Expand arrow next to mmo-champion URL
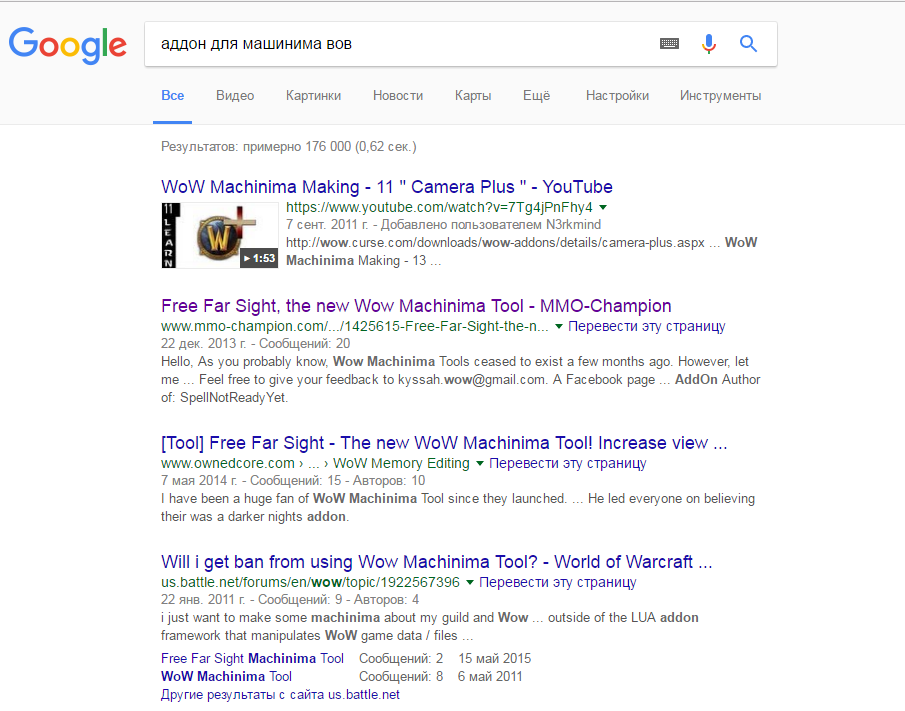Screen dimensions: 905x711 (x=559, y=327)
